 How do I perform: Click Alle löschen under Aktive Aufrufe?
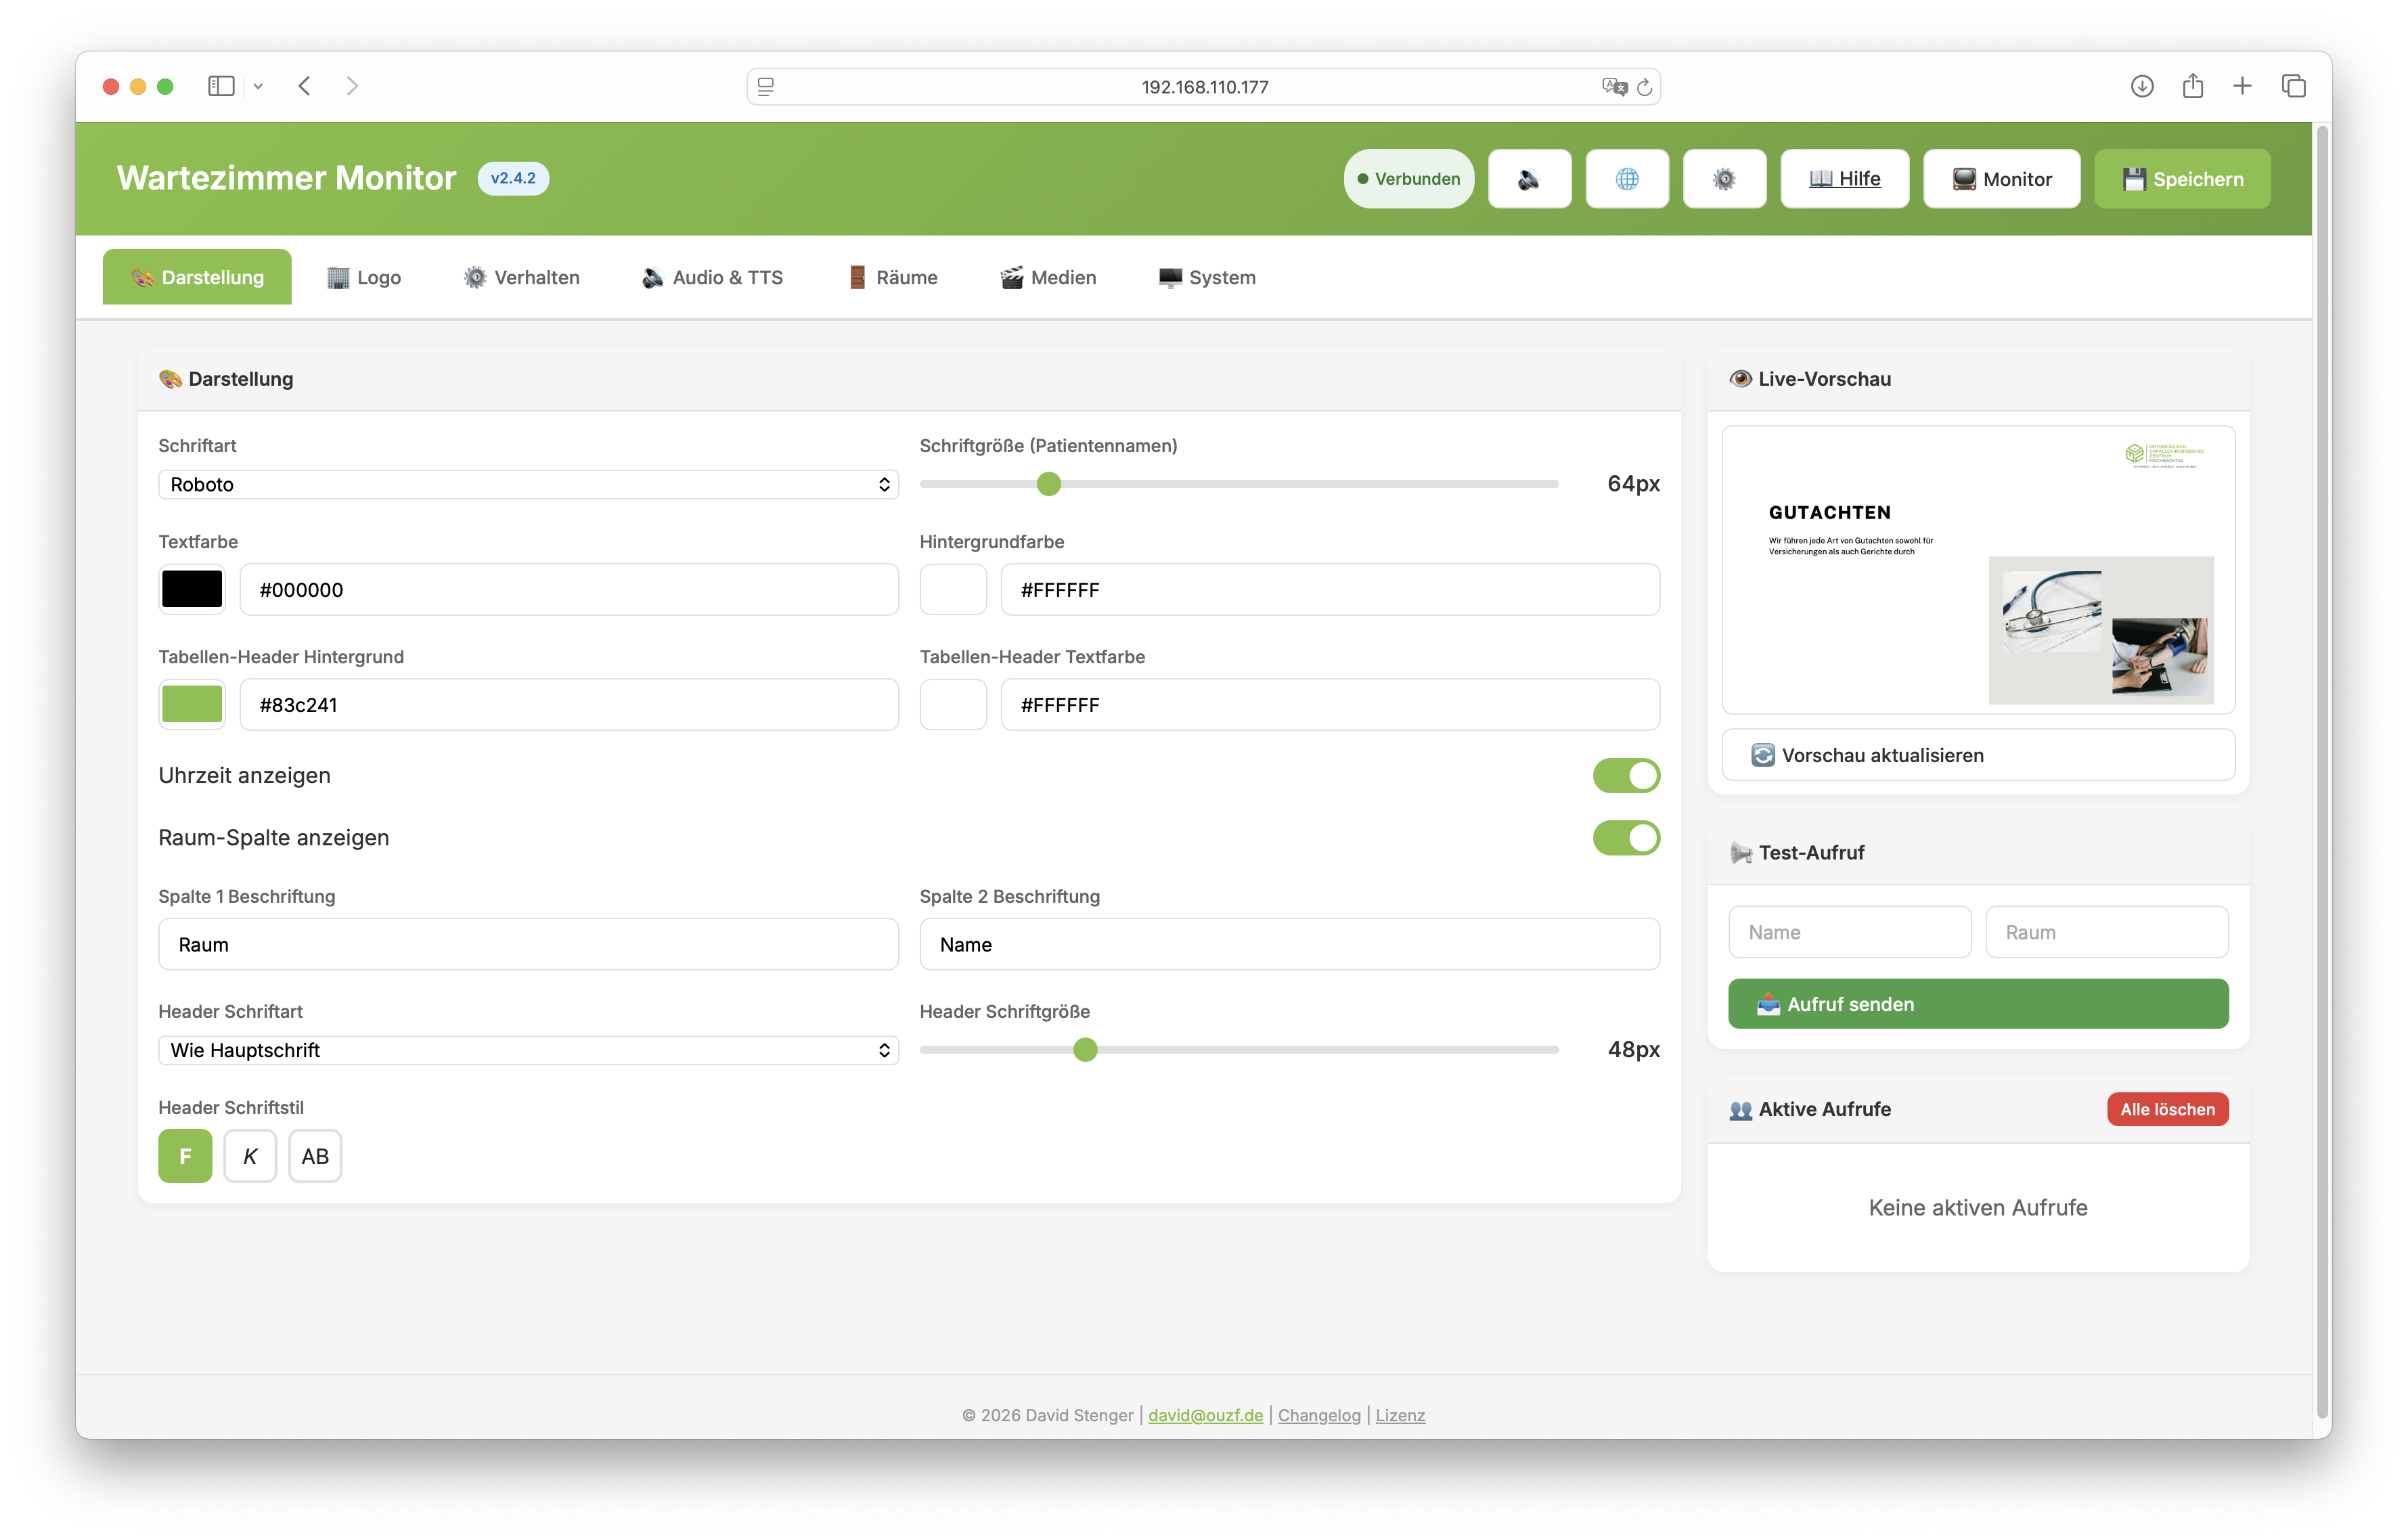click(x=2167, y=1109)
